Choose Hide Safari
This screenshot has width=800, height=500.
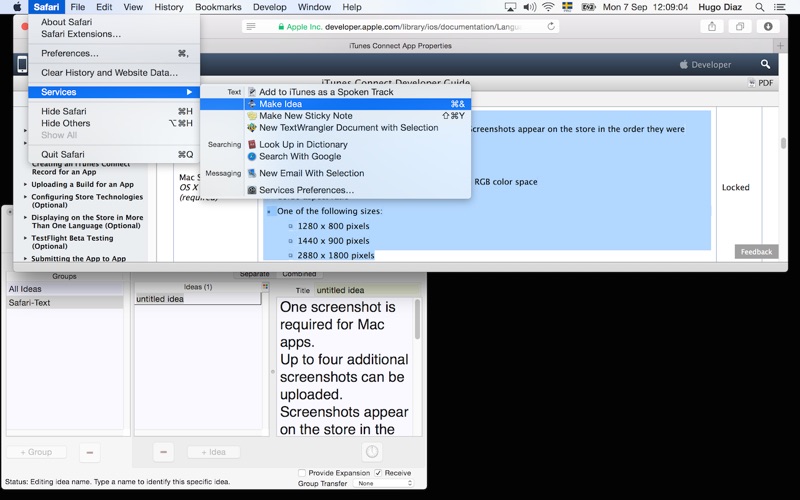[114, 111]
